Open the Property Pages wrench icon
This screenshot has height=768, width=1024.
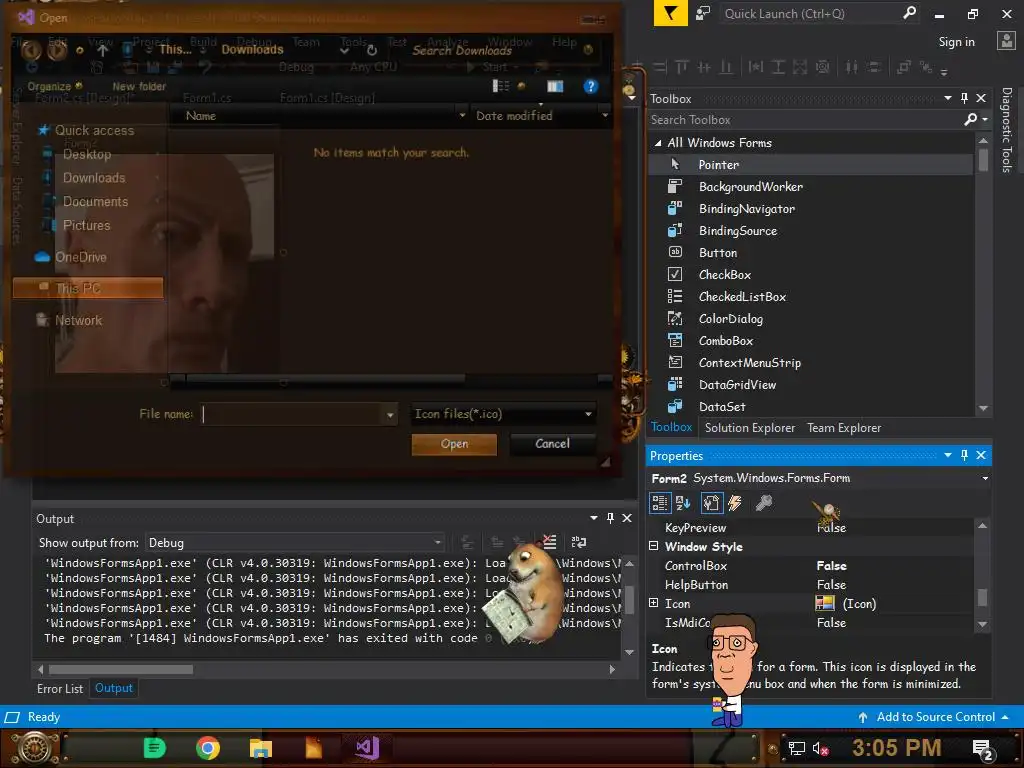pyautogui.click(x=763, y=503)
